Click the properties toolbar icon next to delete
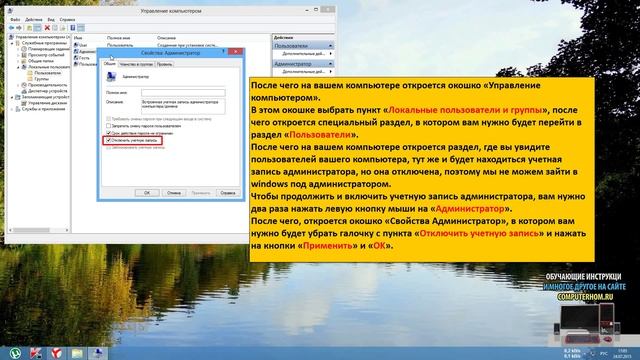Image resolution: width=640 pixels, height=360 pixels. [55, 28]
